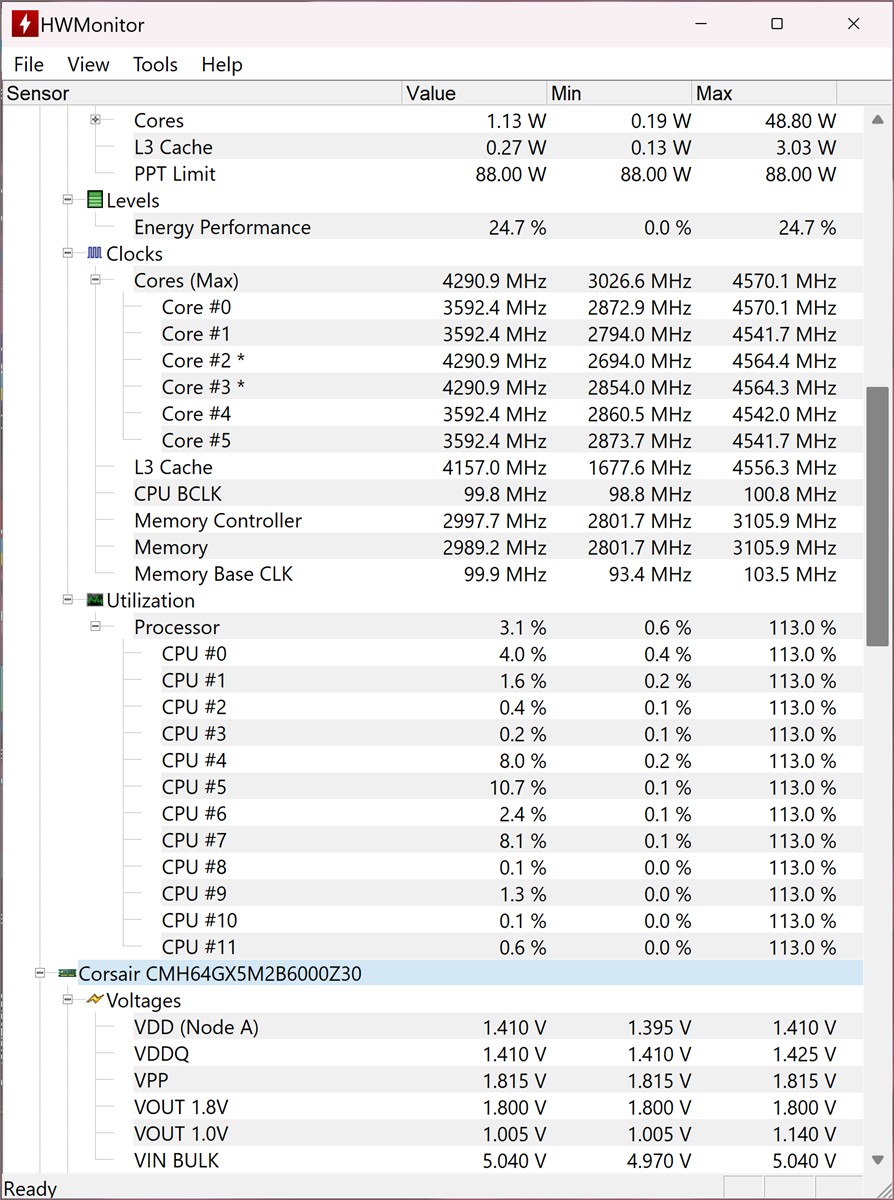Click the HWMonitor lightning logo in title bar

25,24
